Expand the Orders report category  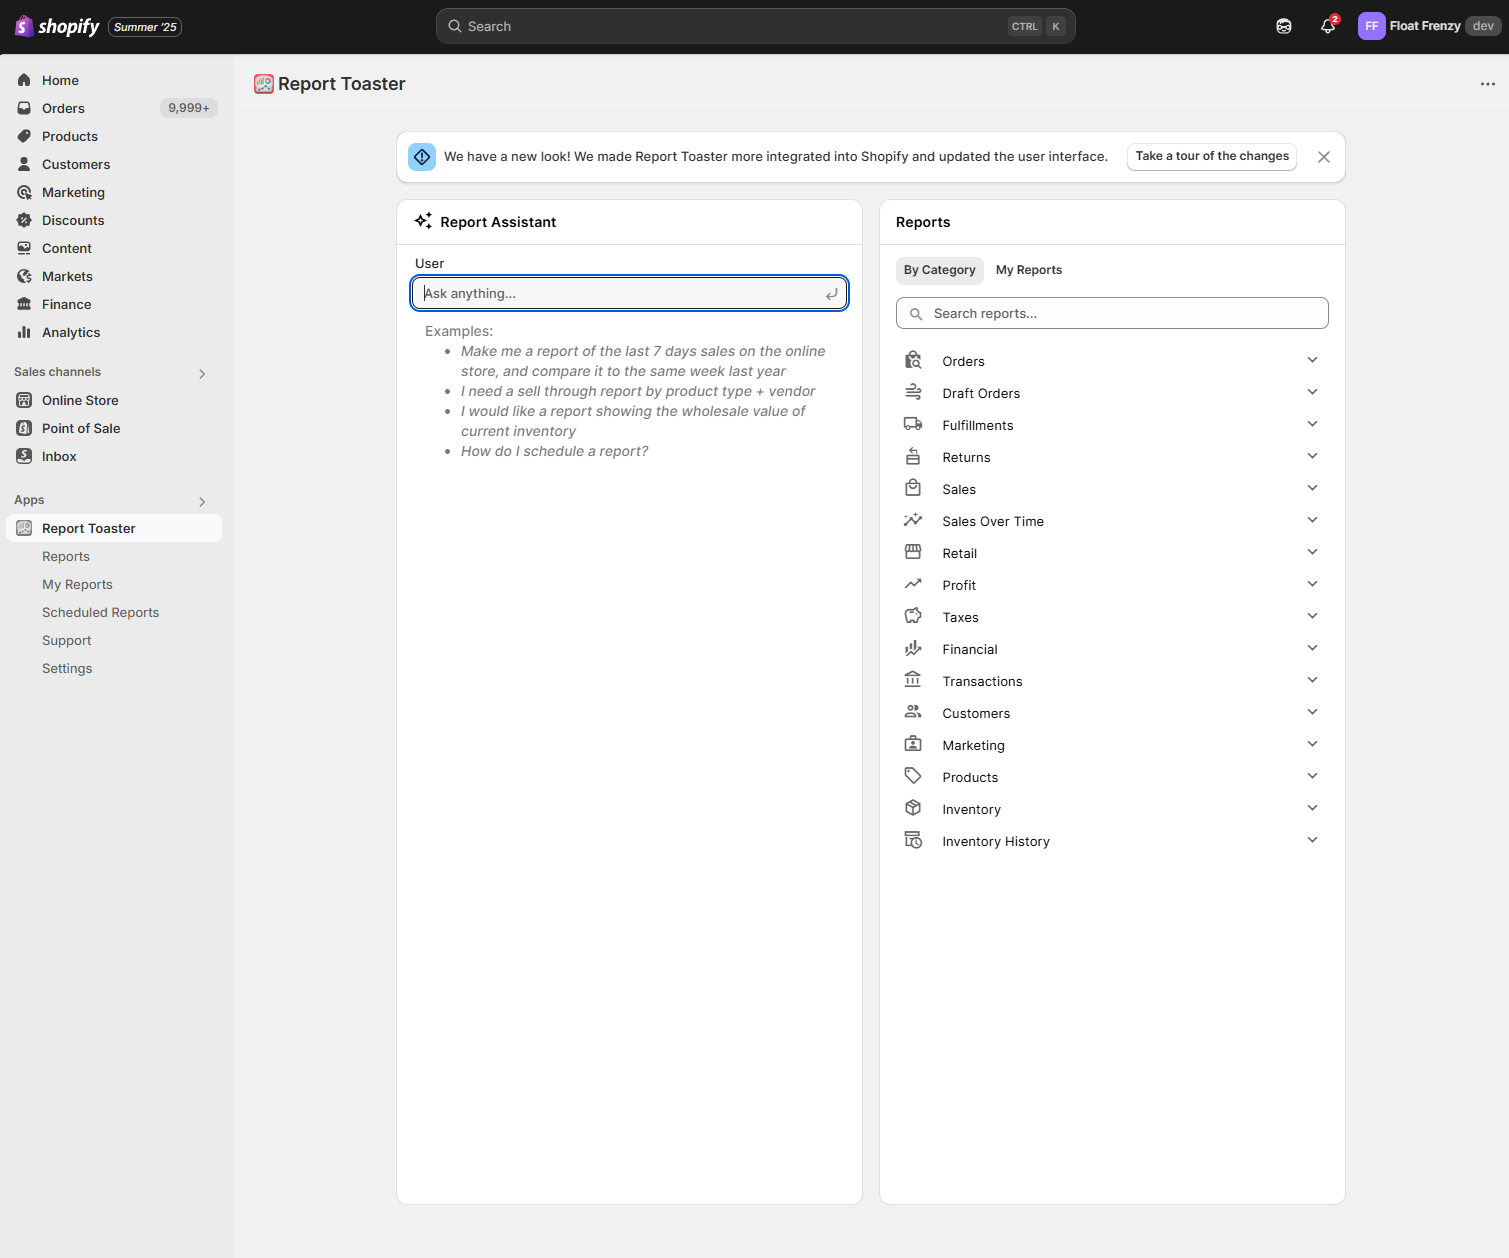pyautogui.click(x=1312, y=361)
